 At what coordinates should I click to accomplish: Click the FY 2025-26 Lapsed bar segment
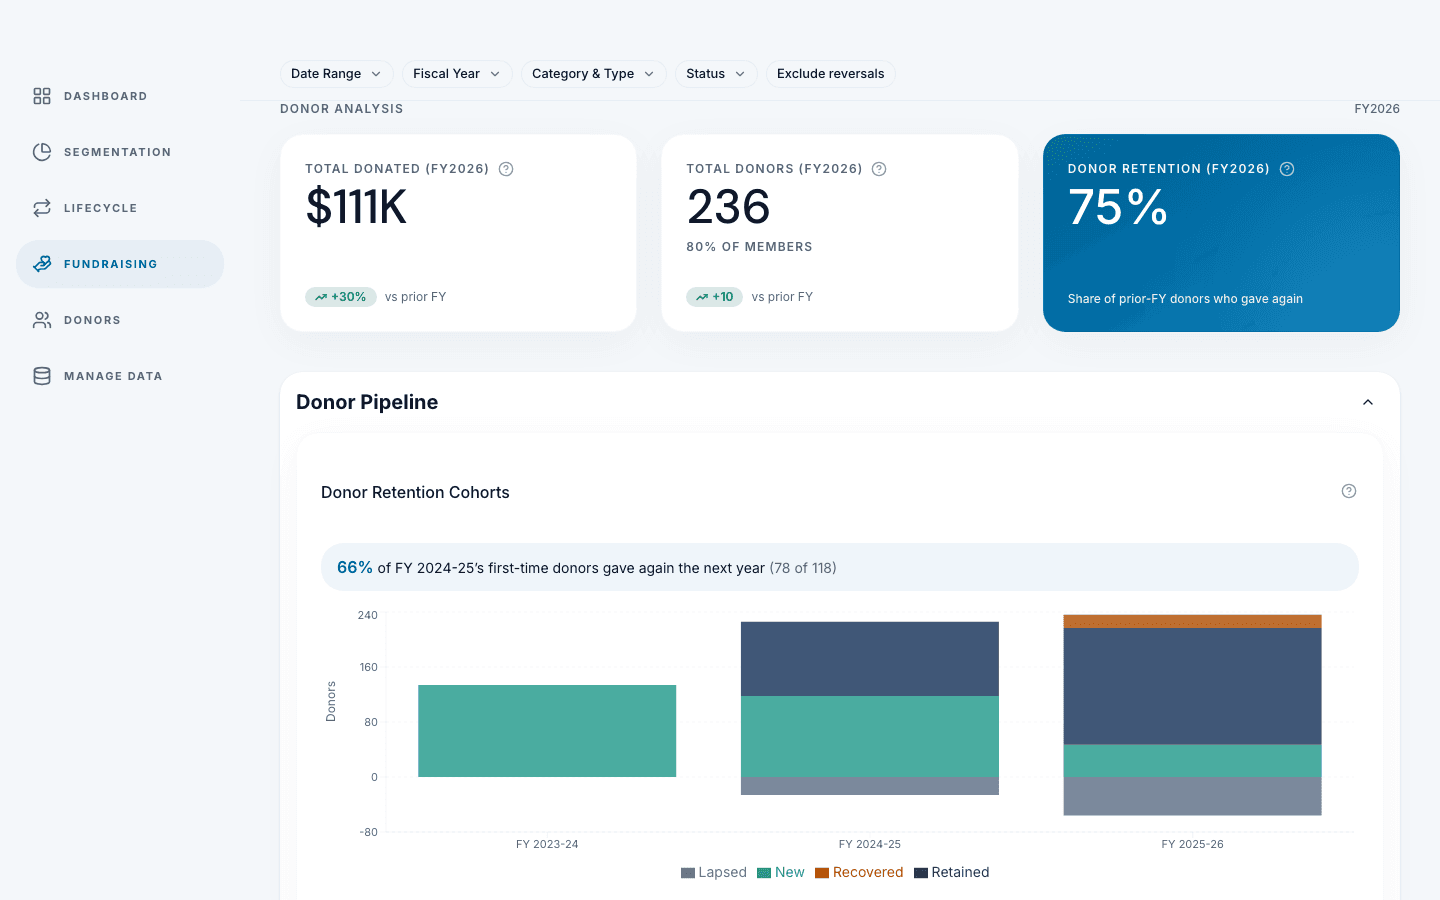1192,796
